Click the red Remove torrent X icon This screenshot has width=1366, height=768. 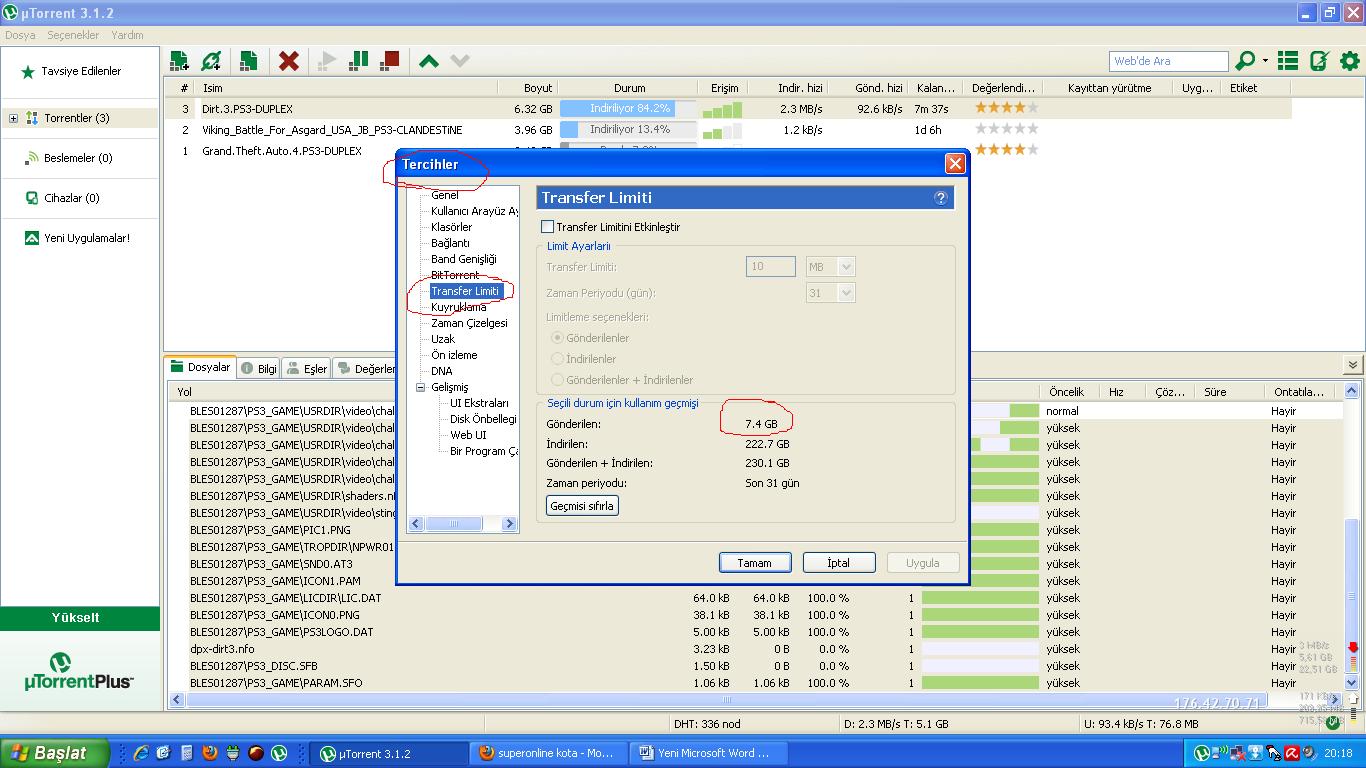(x=289, y=61)
